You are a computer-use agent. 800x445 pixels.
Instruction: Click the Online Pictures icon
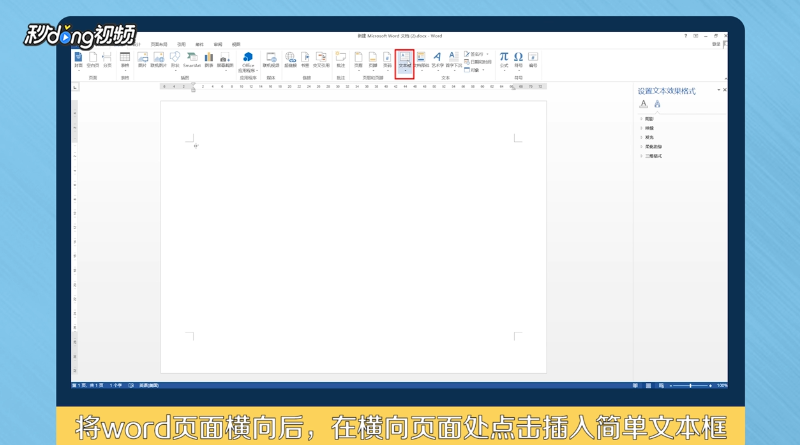point(159,60)
